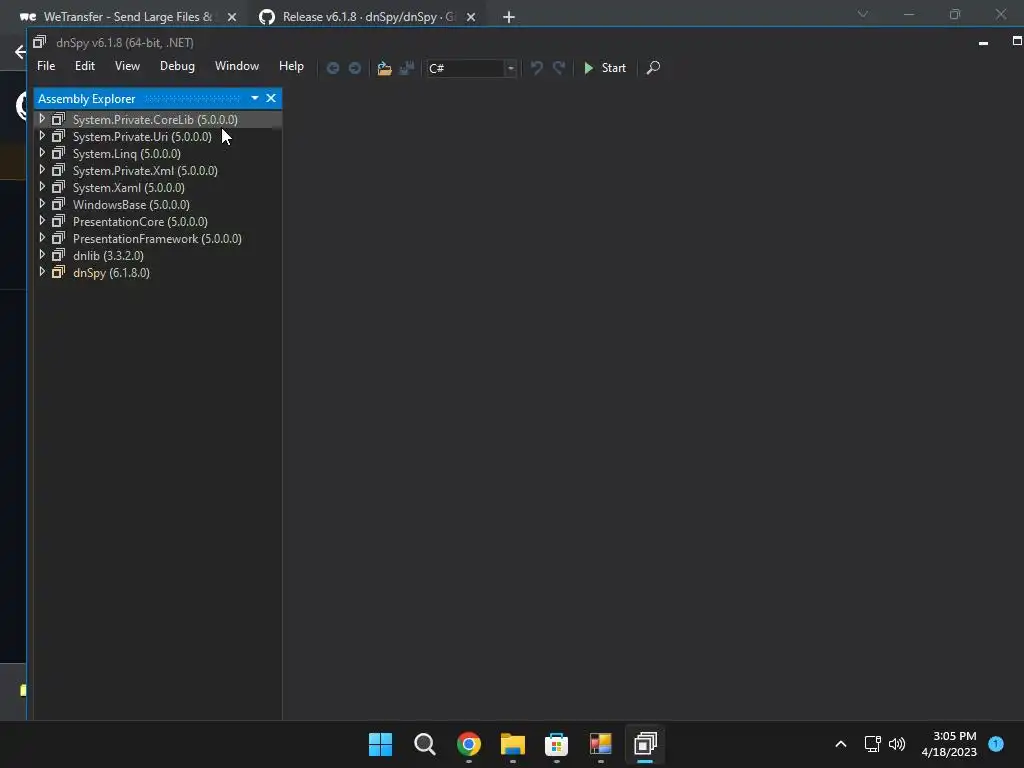Open the File menu
1024x768 pixels.
pyautogui.click(x=46, y=66)
